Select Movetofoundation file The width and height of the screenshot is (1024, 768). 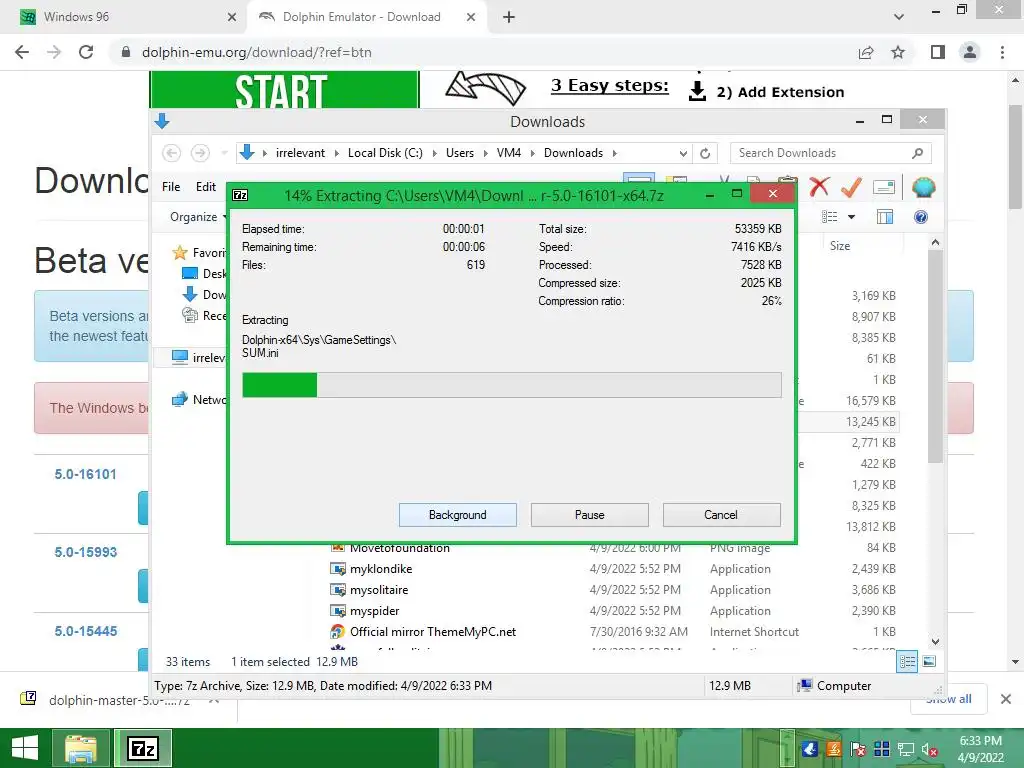pyautogui.click(x=400, y=548)
